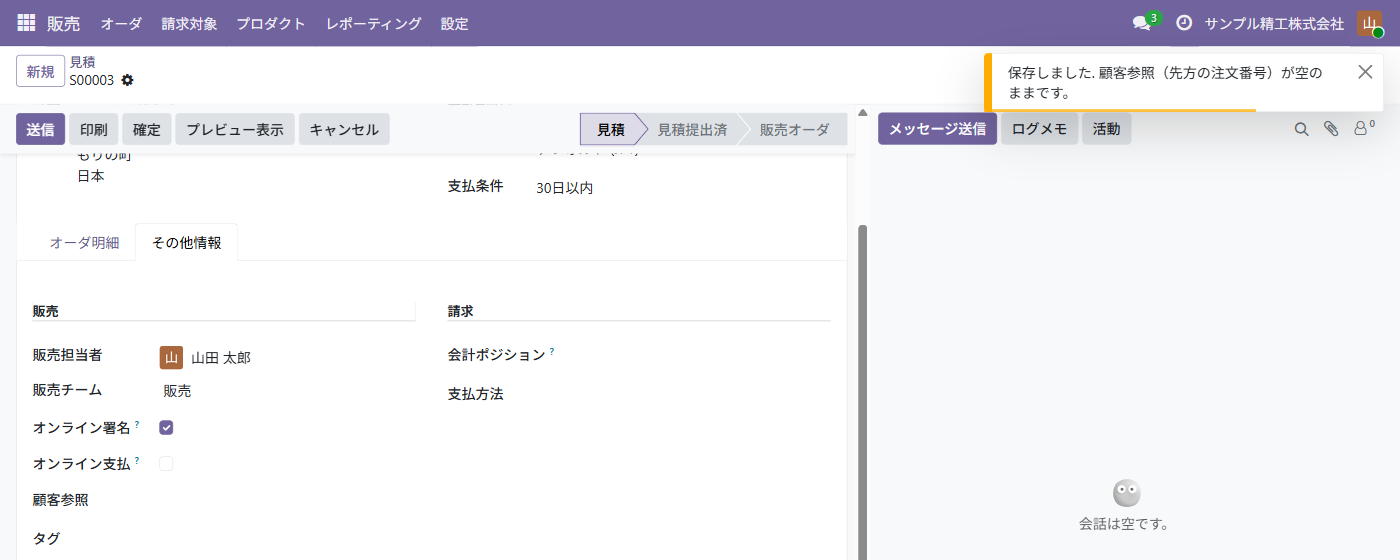The height and width of the screenshot is (560, 1400).
Task: Click the ログメモ button
Action: click(1039, 129)
